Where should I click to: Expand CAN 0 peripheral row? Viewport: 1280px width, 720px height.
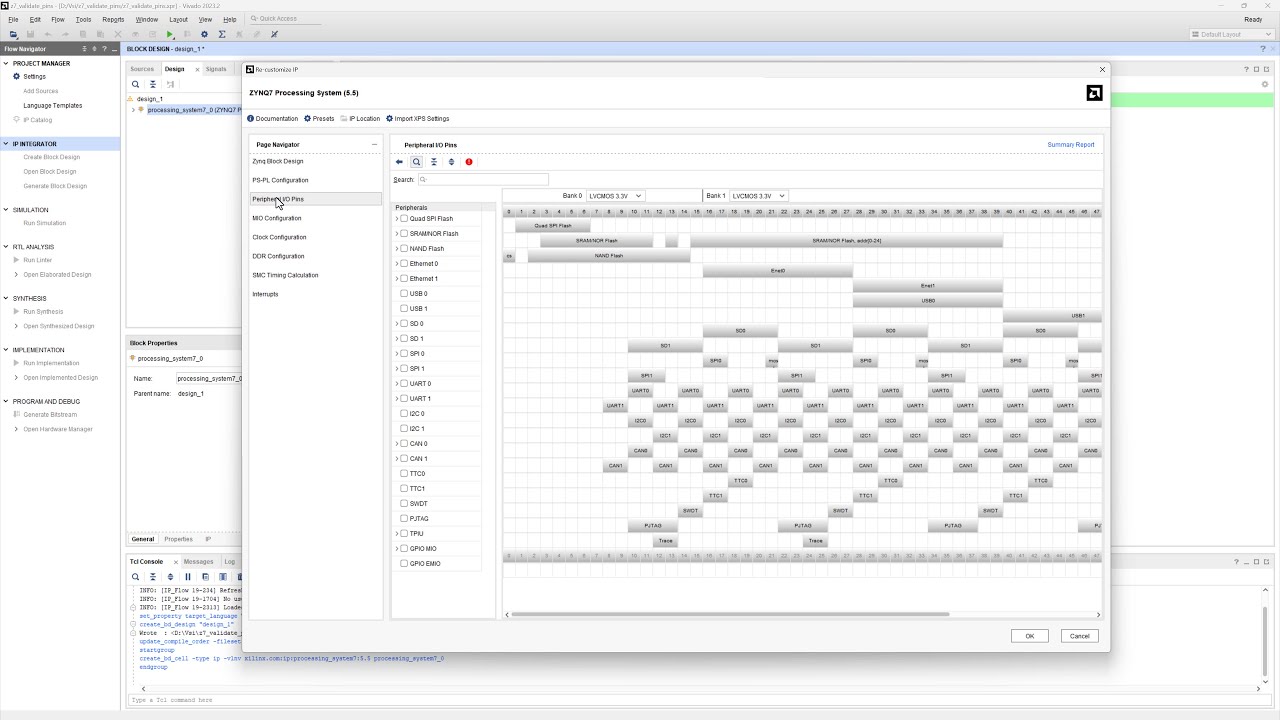point(396,444)
